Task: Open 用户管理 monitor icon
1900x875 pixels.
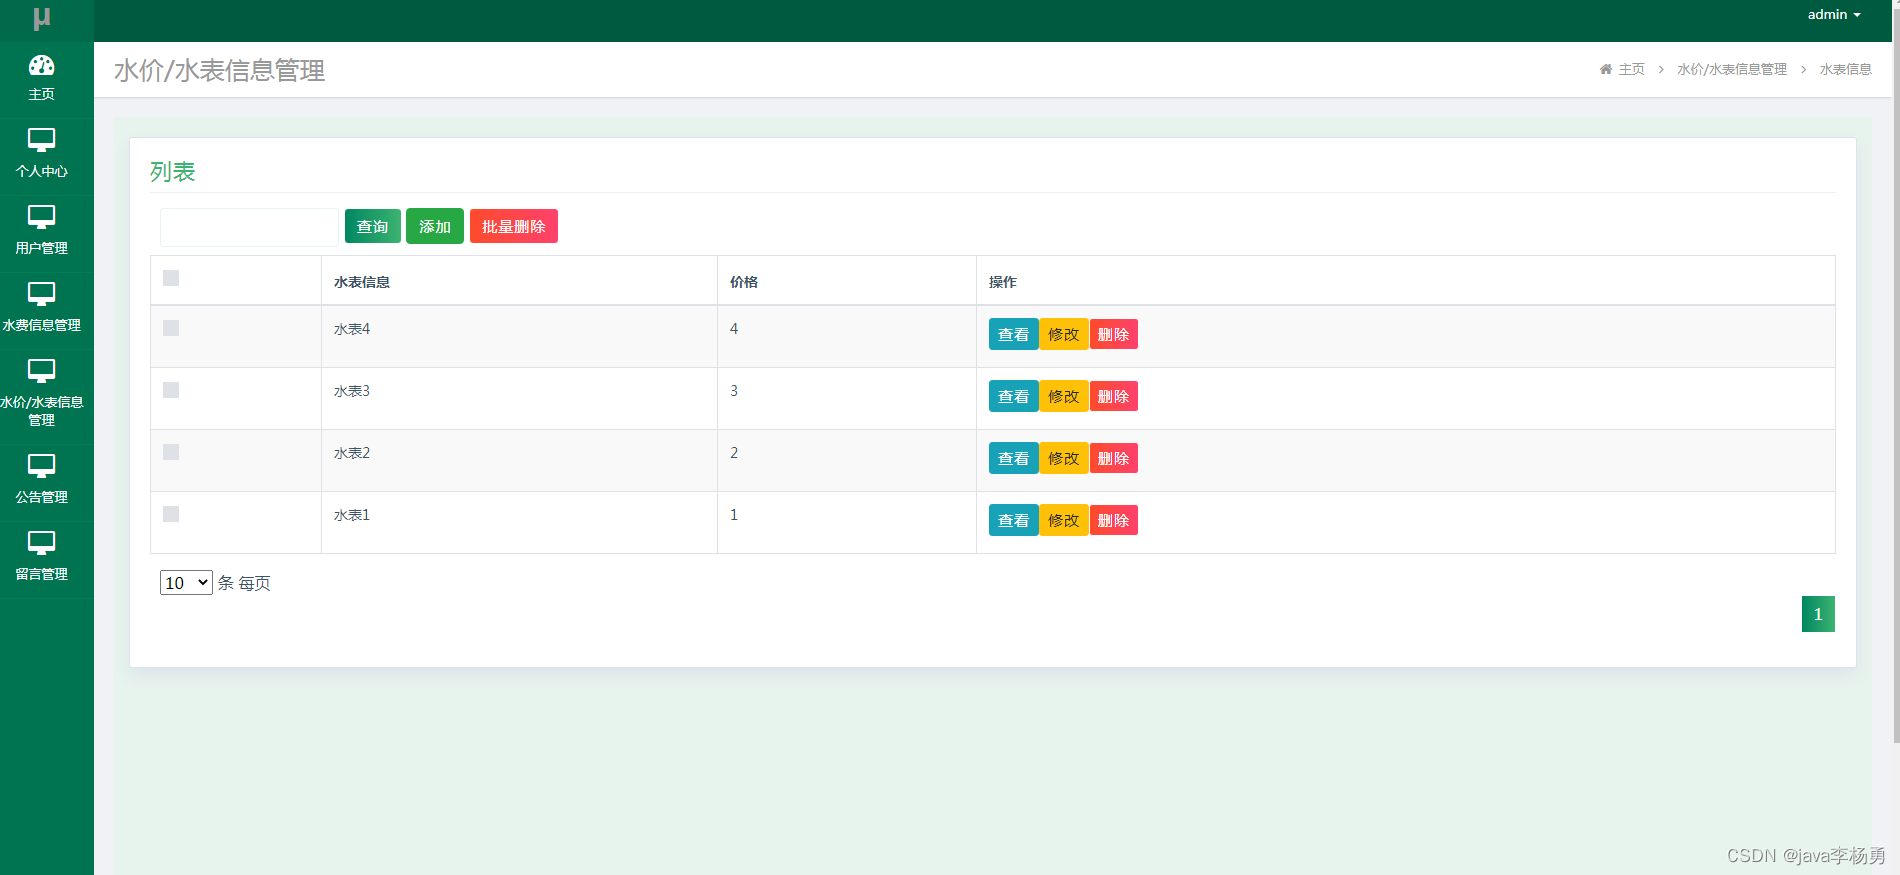Action: click(41, 217)
